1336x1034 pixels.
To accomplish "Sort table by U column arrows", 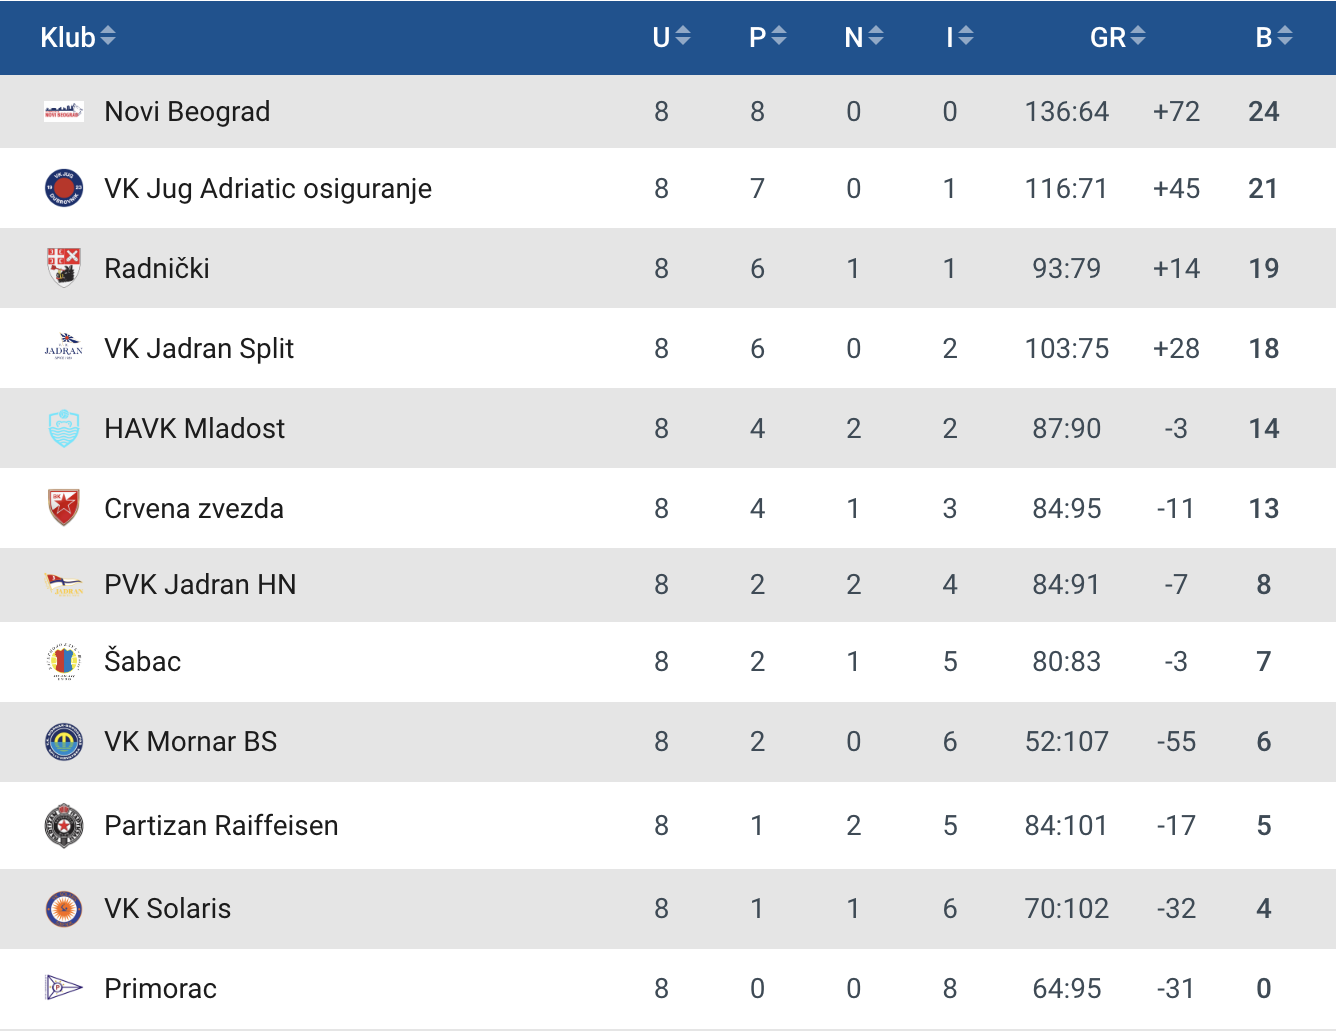I will tap(671, 37).
